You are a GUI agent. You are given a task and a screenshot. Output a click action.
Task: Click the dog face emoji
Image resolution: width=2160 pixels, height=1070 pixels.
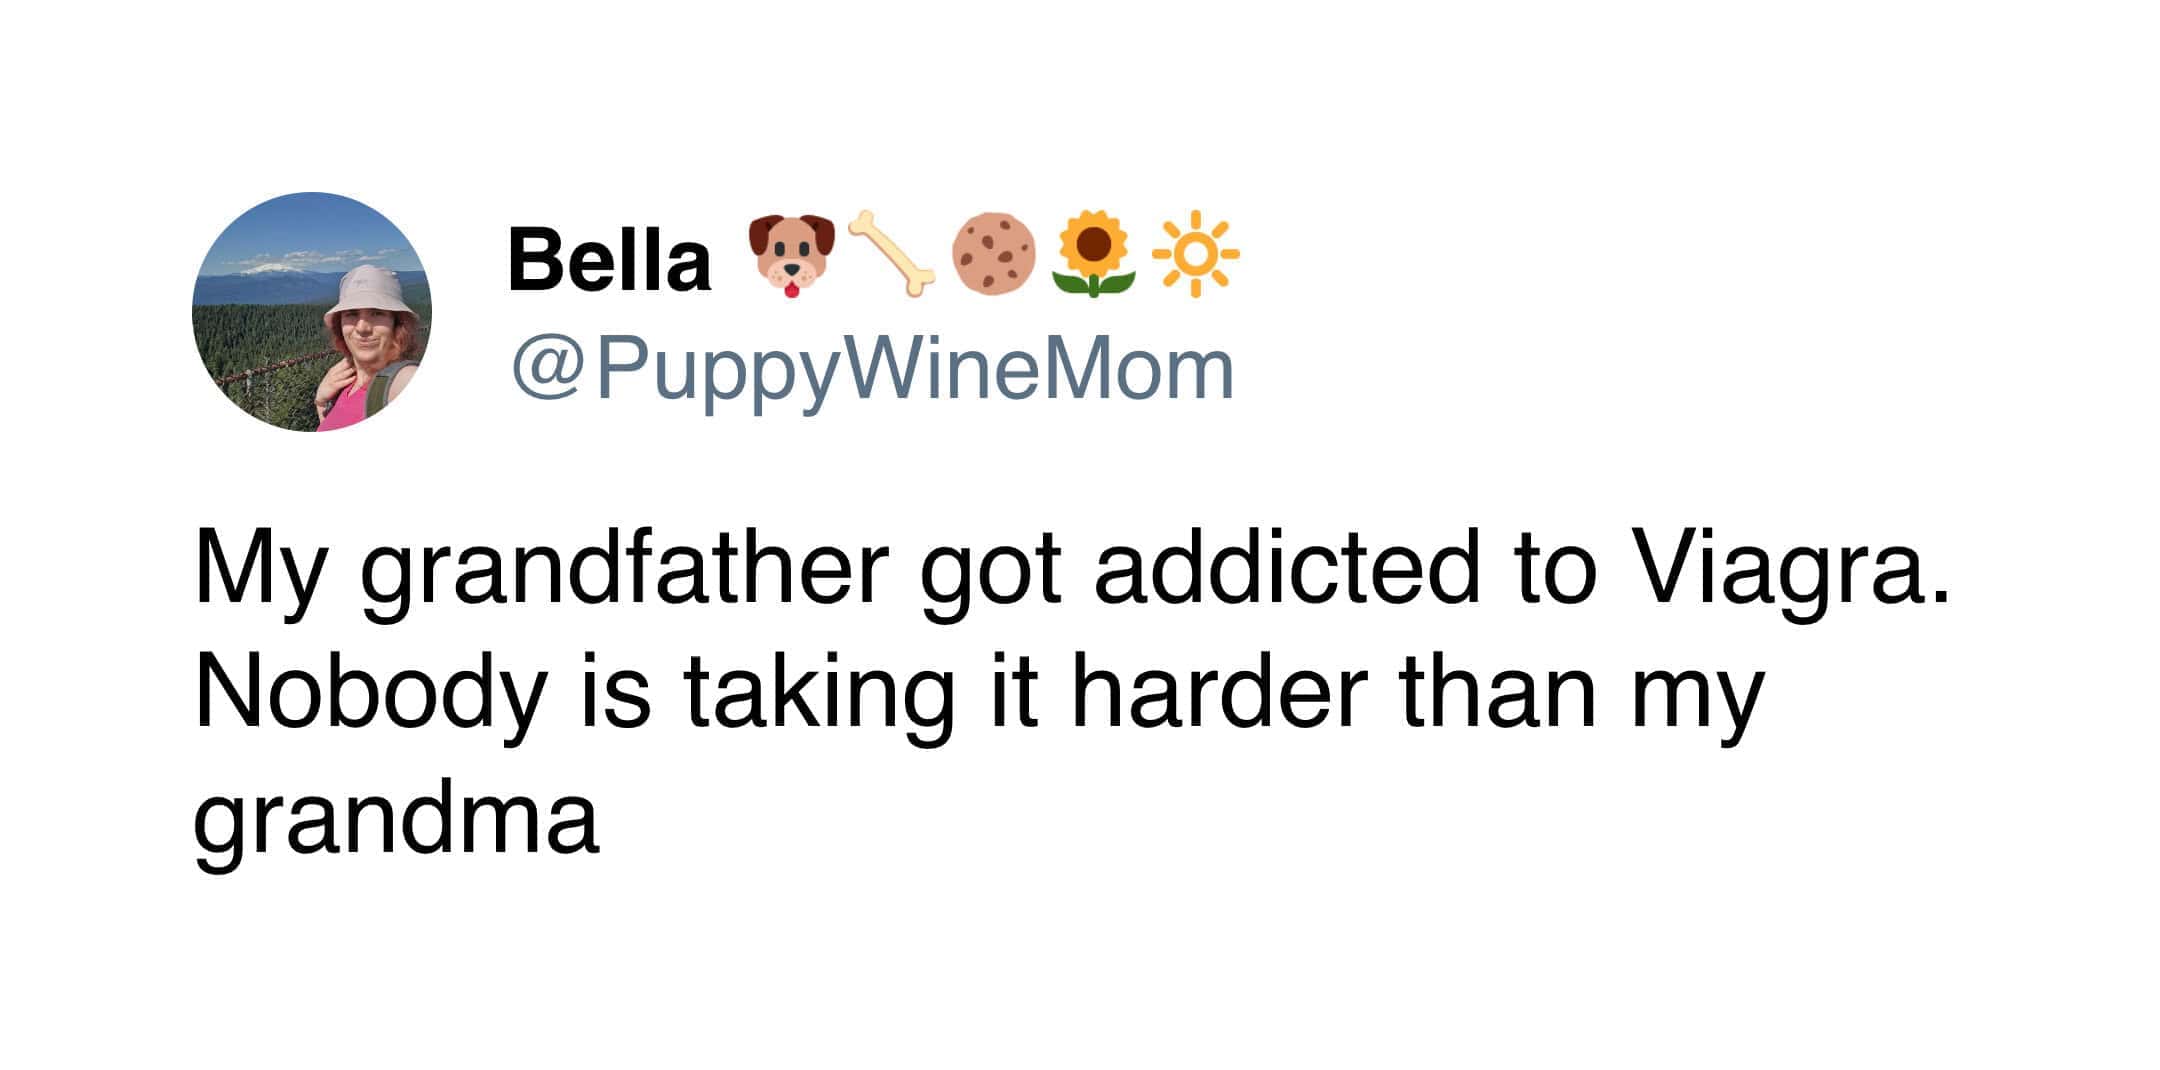[x=792, y=254]
